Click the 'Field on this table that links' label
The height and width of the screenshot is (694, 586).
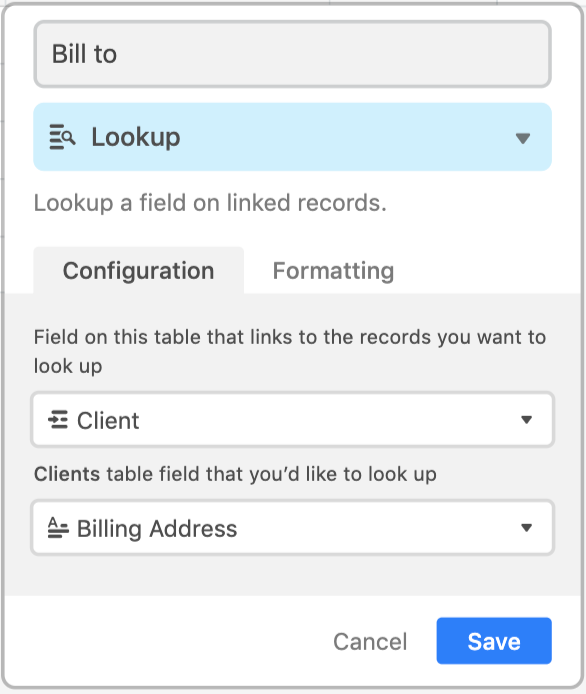290,351
